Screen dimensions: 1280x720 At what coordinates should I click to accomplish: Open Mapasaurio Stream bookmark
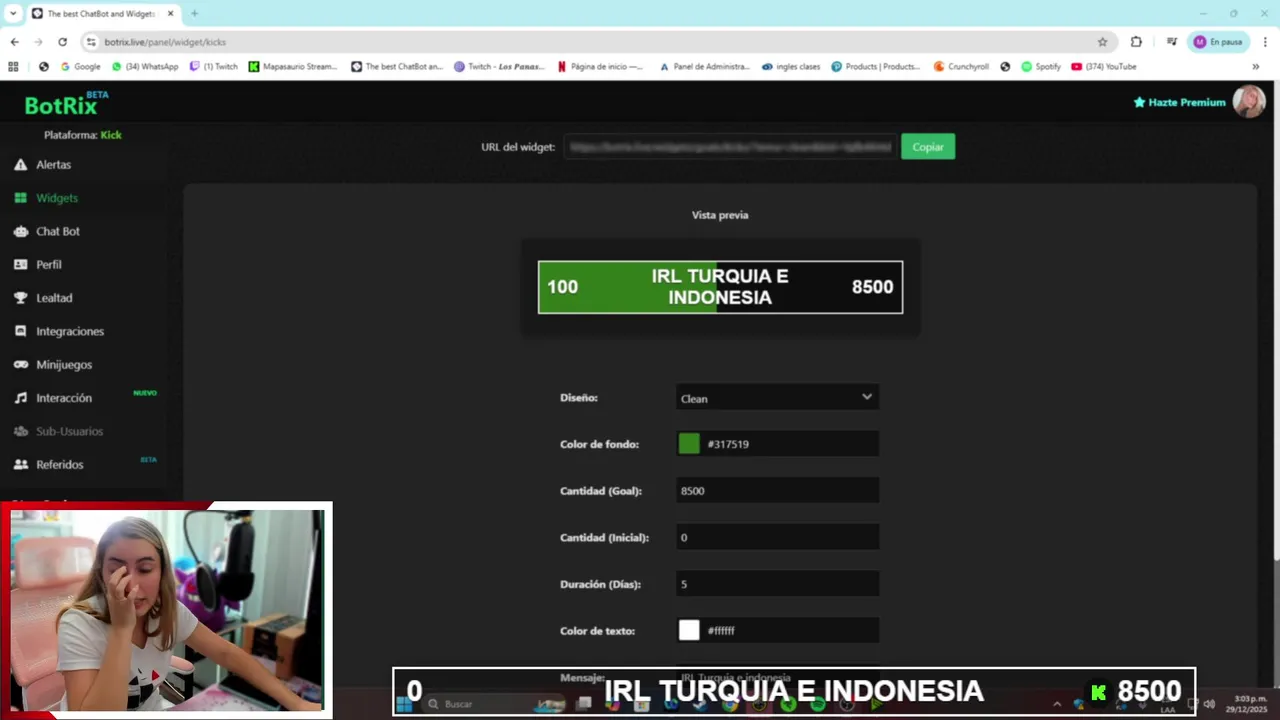(x=293, y=67)
